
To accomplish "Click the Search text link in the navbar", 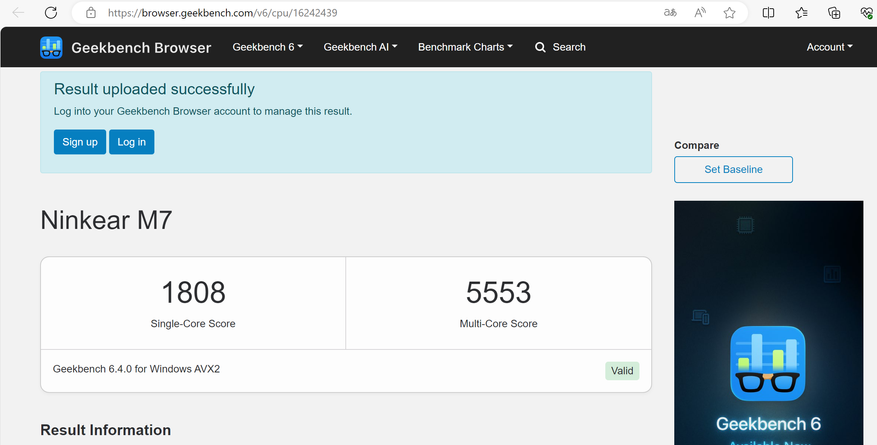I will [569, 47].
